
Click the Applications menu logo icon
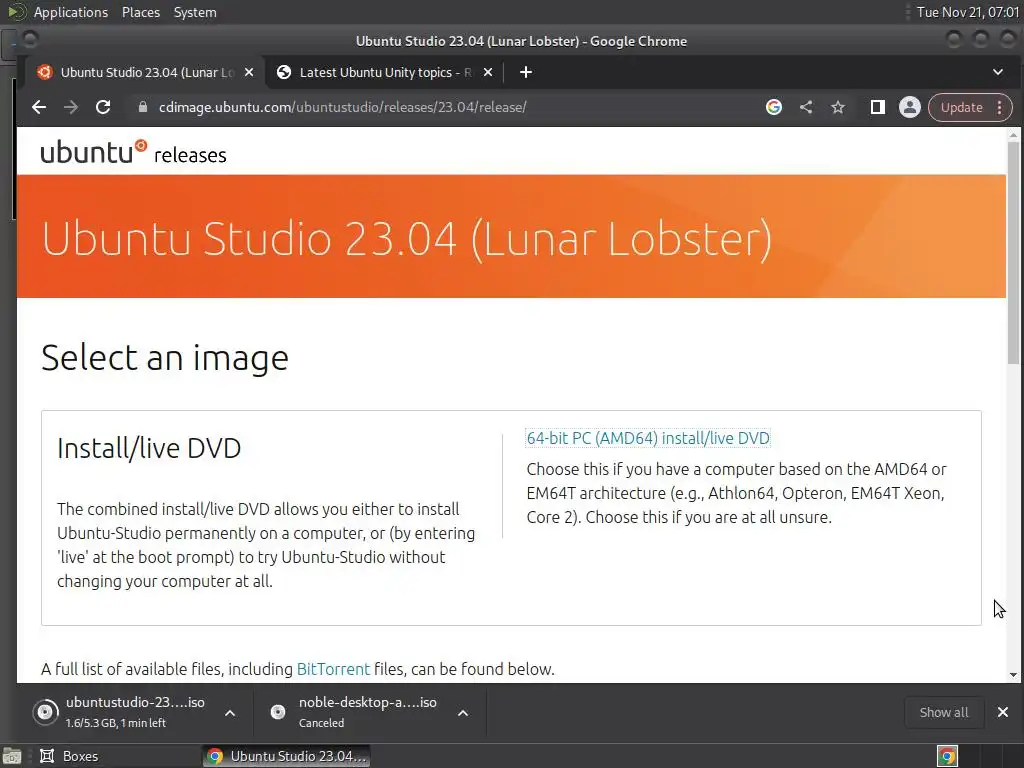[x=17, y=12]
